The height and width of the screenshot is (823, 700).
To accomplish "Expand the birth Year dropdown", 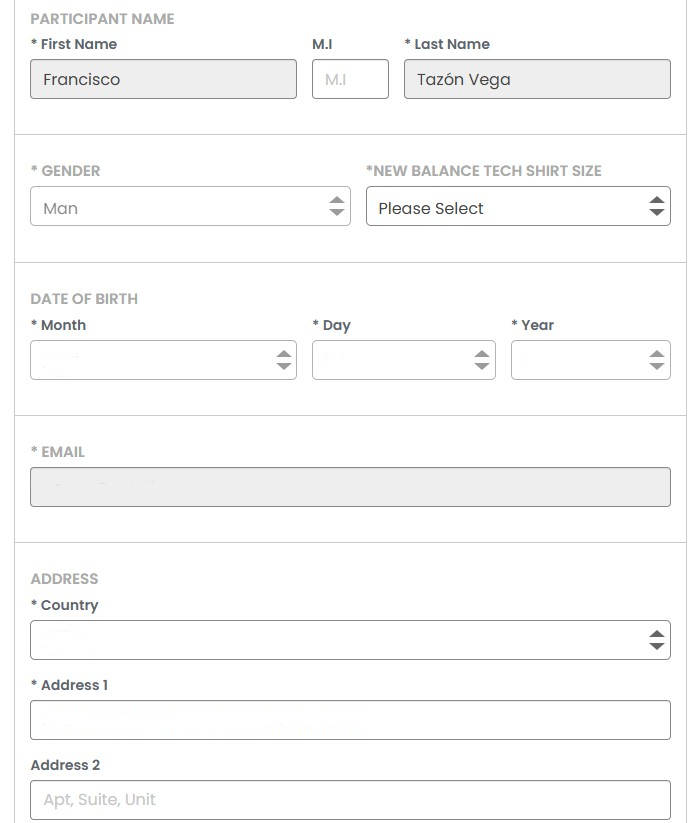I will 578,360.
